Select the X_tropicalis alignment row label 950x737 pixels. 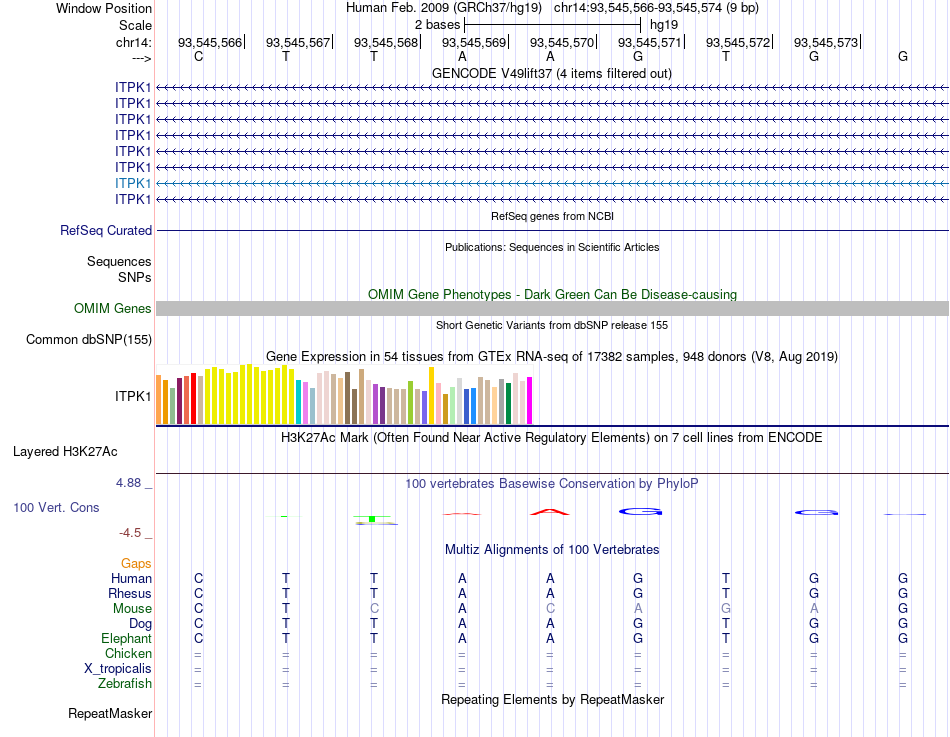(x=118, y=669)
